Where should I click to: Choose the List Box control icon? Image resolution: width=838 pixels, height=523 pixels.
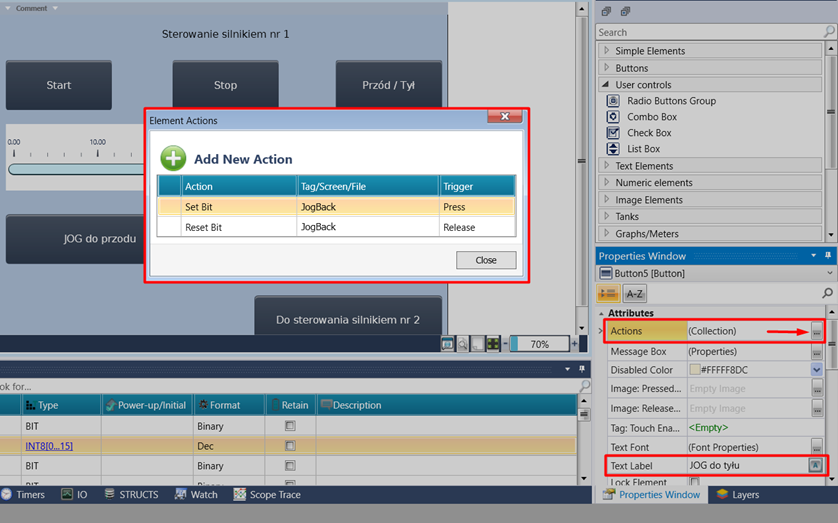pos(614,149)
